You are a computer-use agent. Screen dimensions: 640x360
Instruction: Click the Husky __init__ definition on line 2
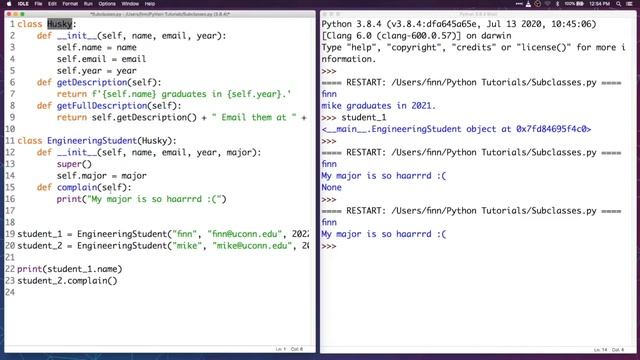(x=131, y=36)
